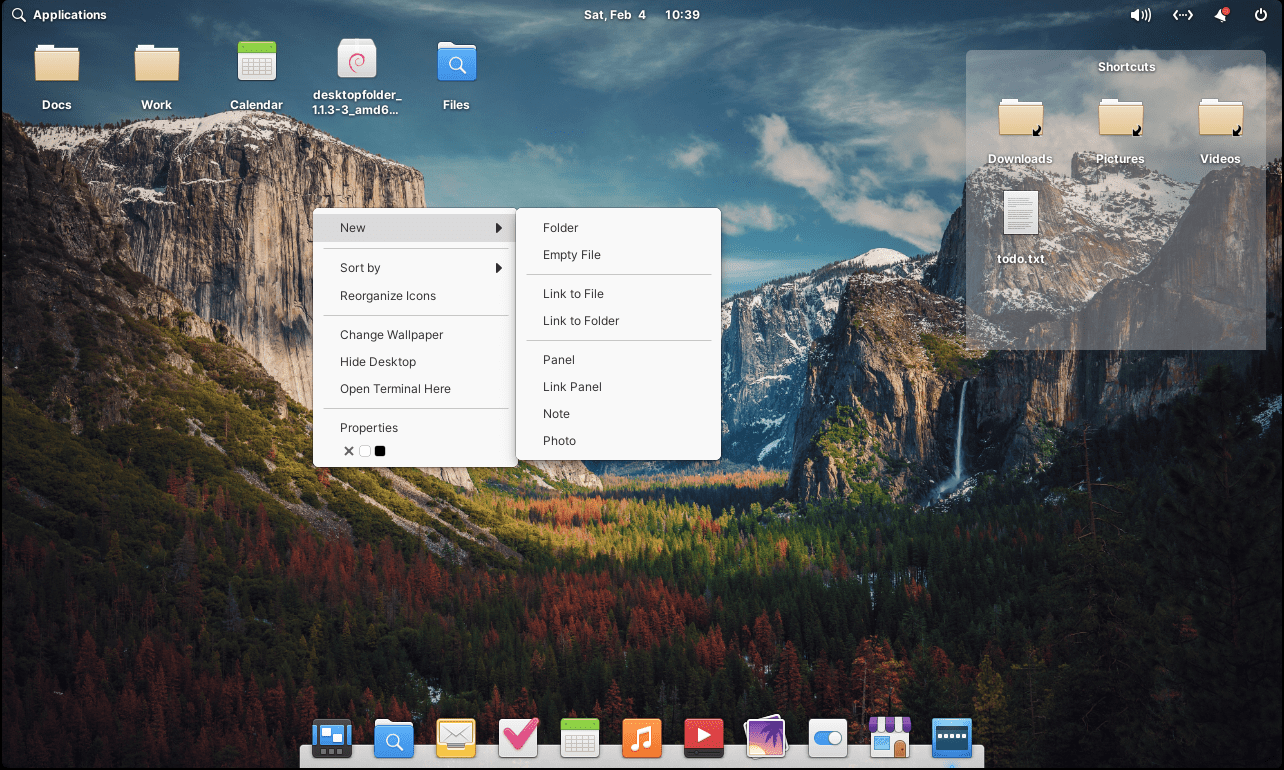Launch Files from the dock
Screen dimensions: 1284x770
(x=394, y=739)
